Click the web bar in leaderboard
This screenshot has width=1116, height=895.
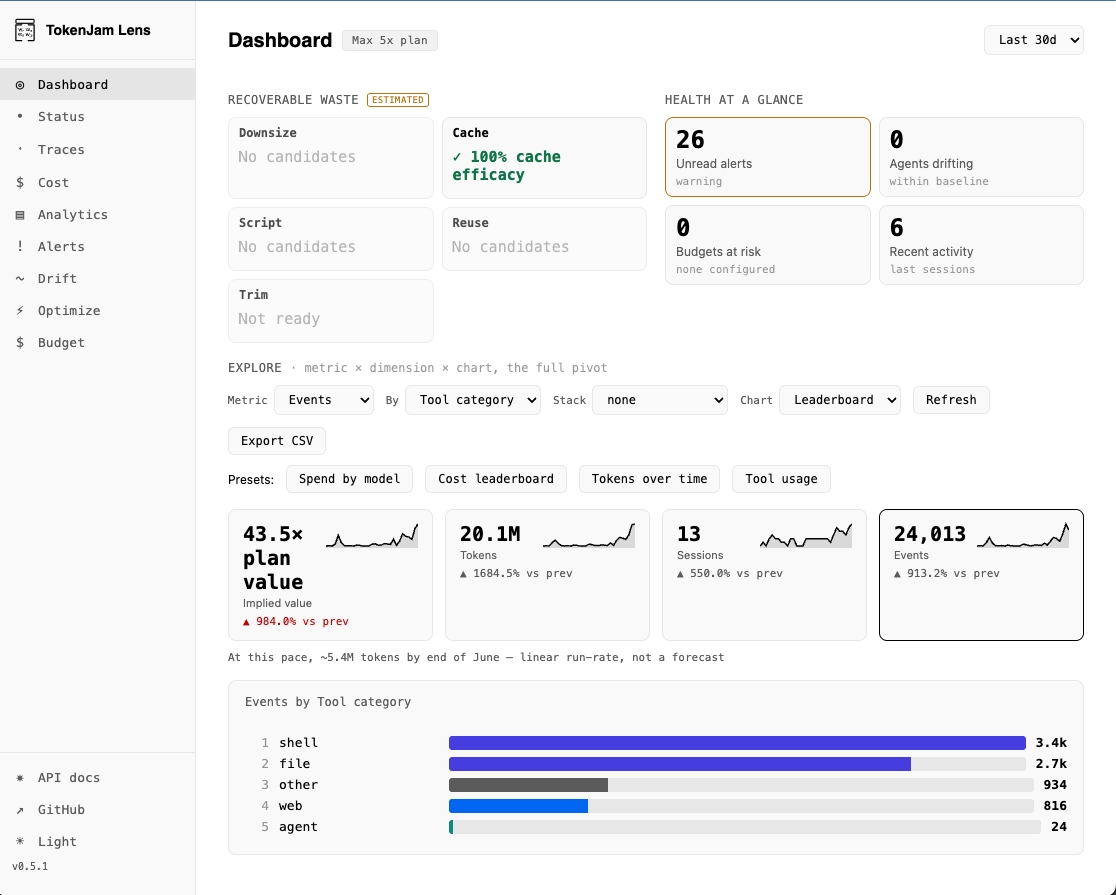[518, 806]
